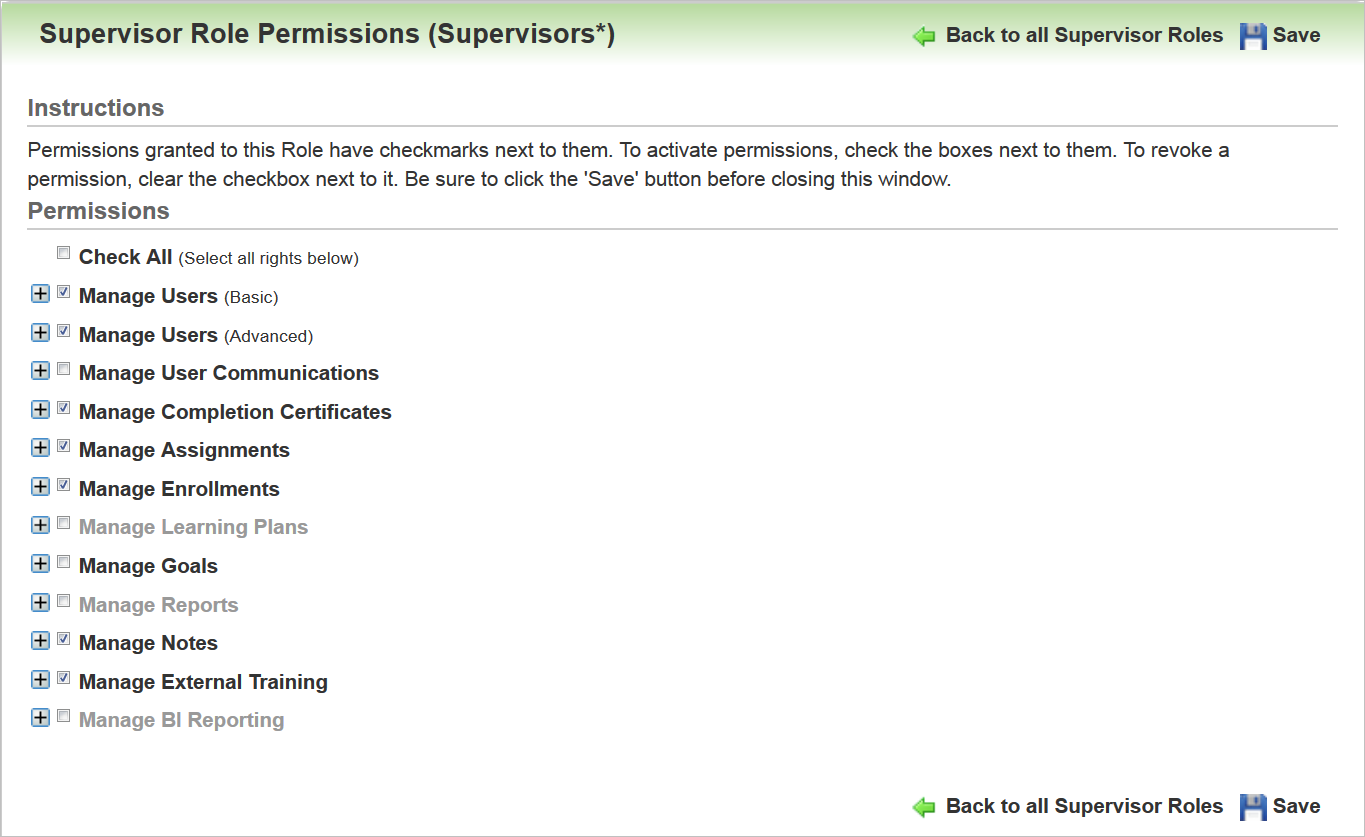Enable the Manage User Communications checkbox
1365x837 pixels.
64,369
